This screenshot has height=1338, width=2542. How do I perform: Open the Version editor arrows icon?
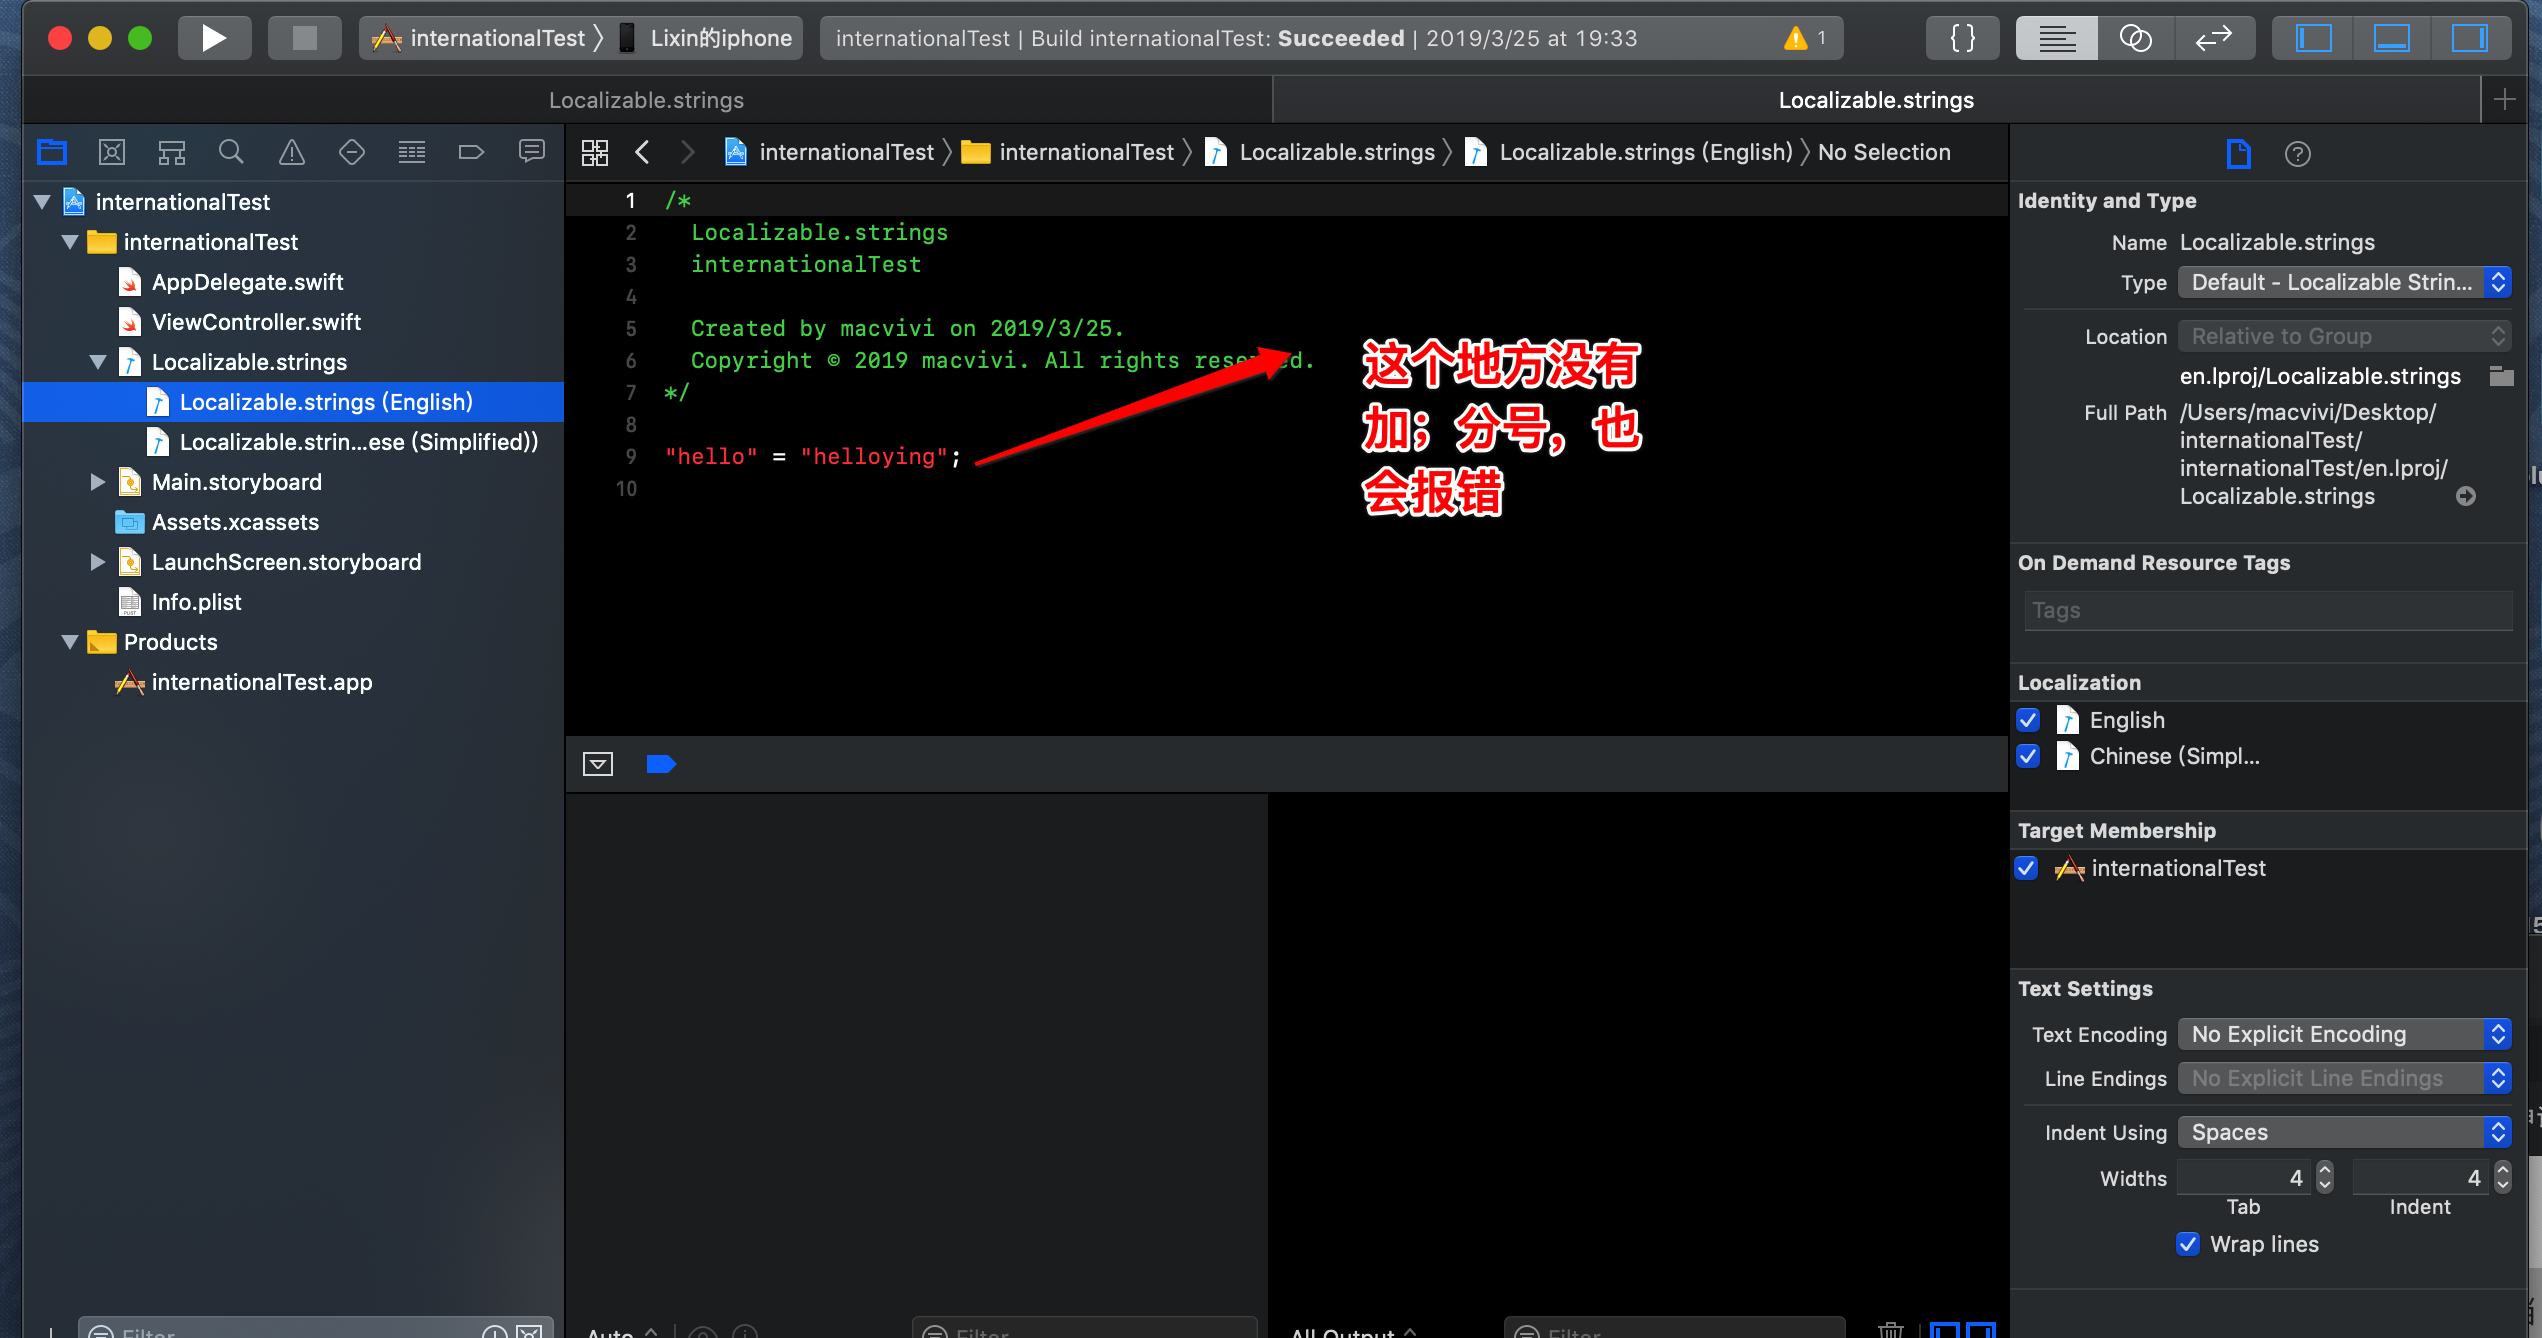(x=2215, y=38)
